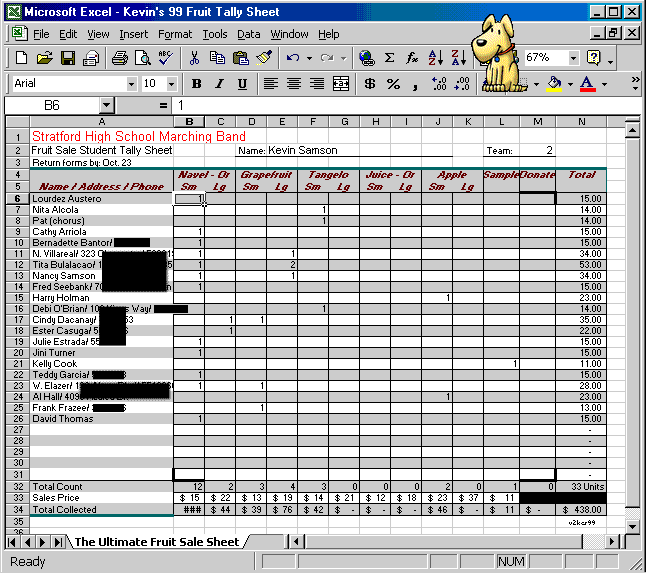This screenshot has width=646, height=574.
Task: Open the Name Box dropdown arrow
Action: click(106, 105)
